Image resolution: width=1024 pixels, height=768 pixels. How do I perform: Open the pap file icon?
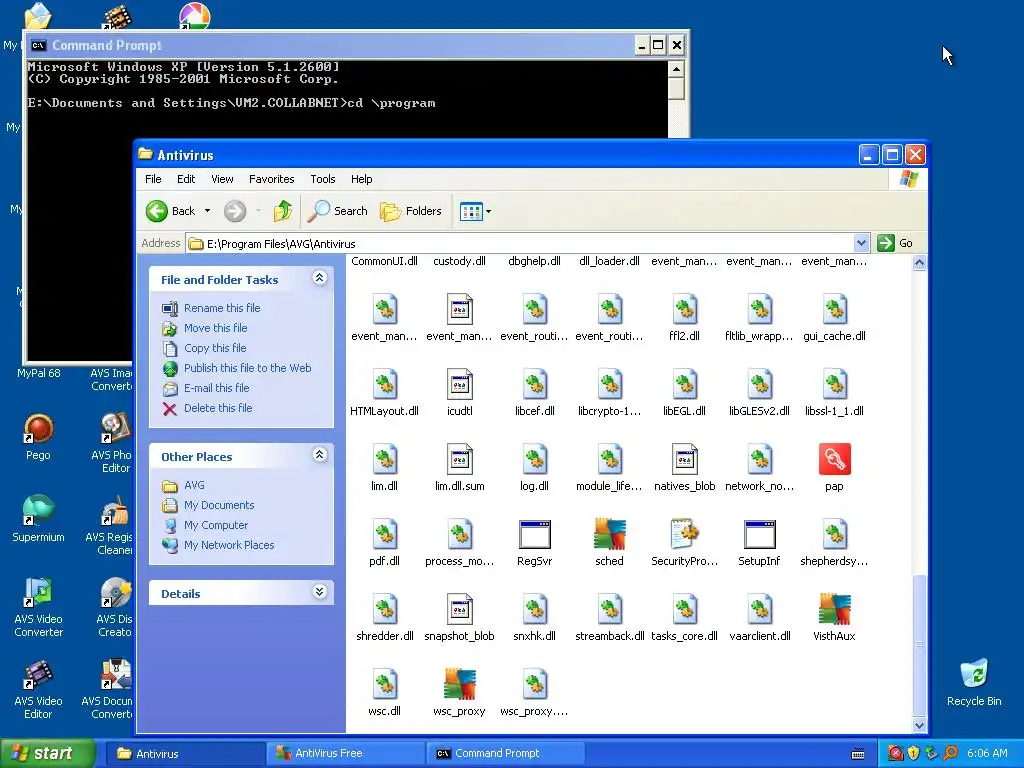point(834,459)
